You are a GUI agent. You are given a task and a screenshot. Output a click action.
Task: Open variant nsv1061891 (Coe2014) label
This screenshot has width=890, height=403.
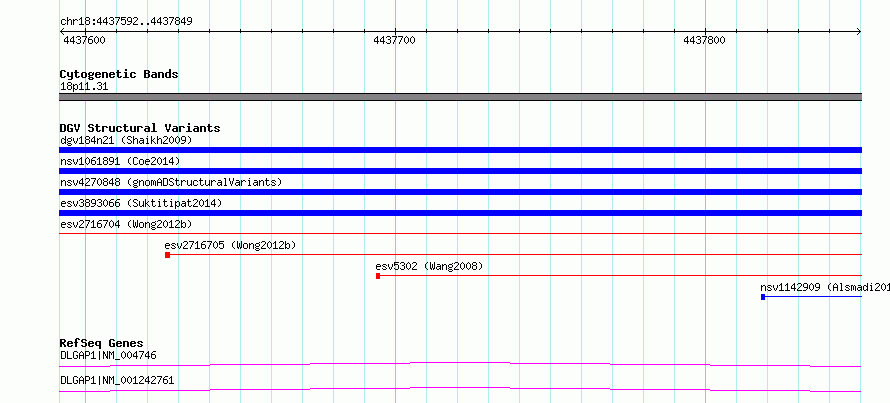pyautogui.click(x=120, y=161)
